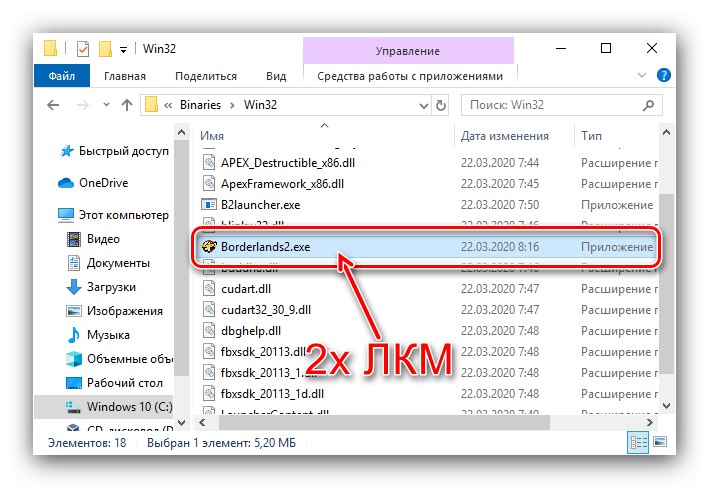Click the navigation pane scroll-down arrow
Viewport: 709px width, 488px height.
point(181,423)
